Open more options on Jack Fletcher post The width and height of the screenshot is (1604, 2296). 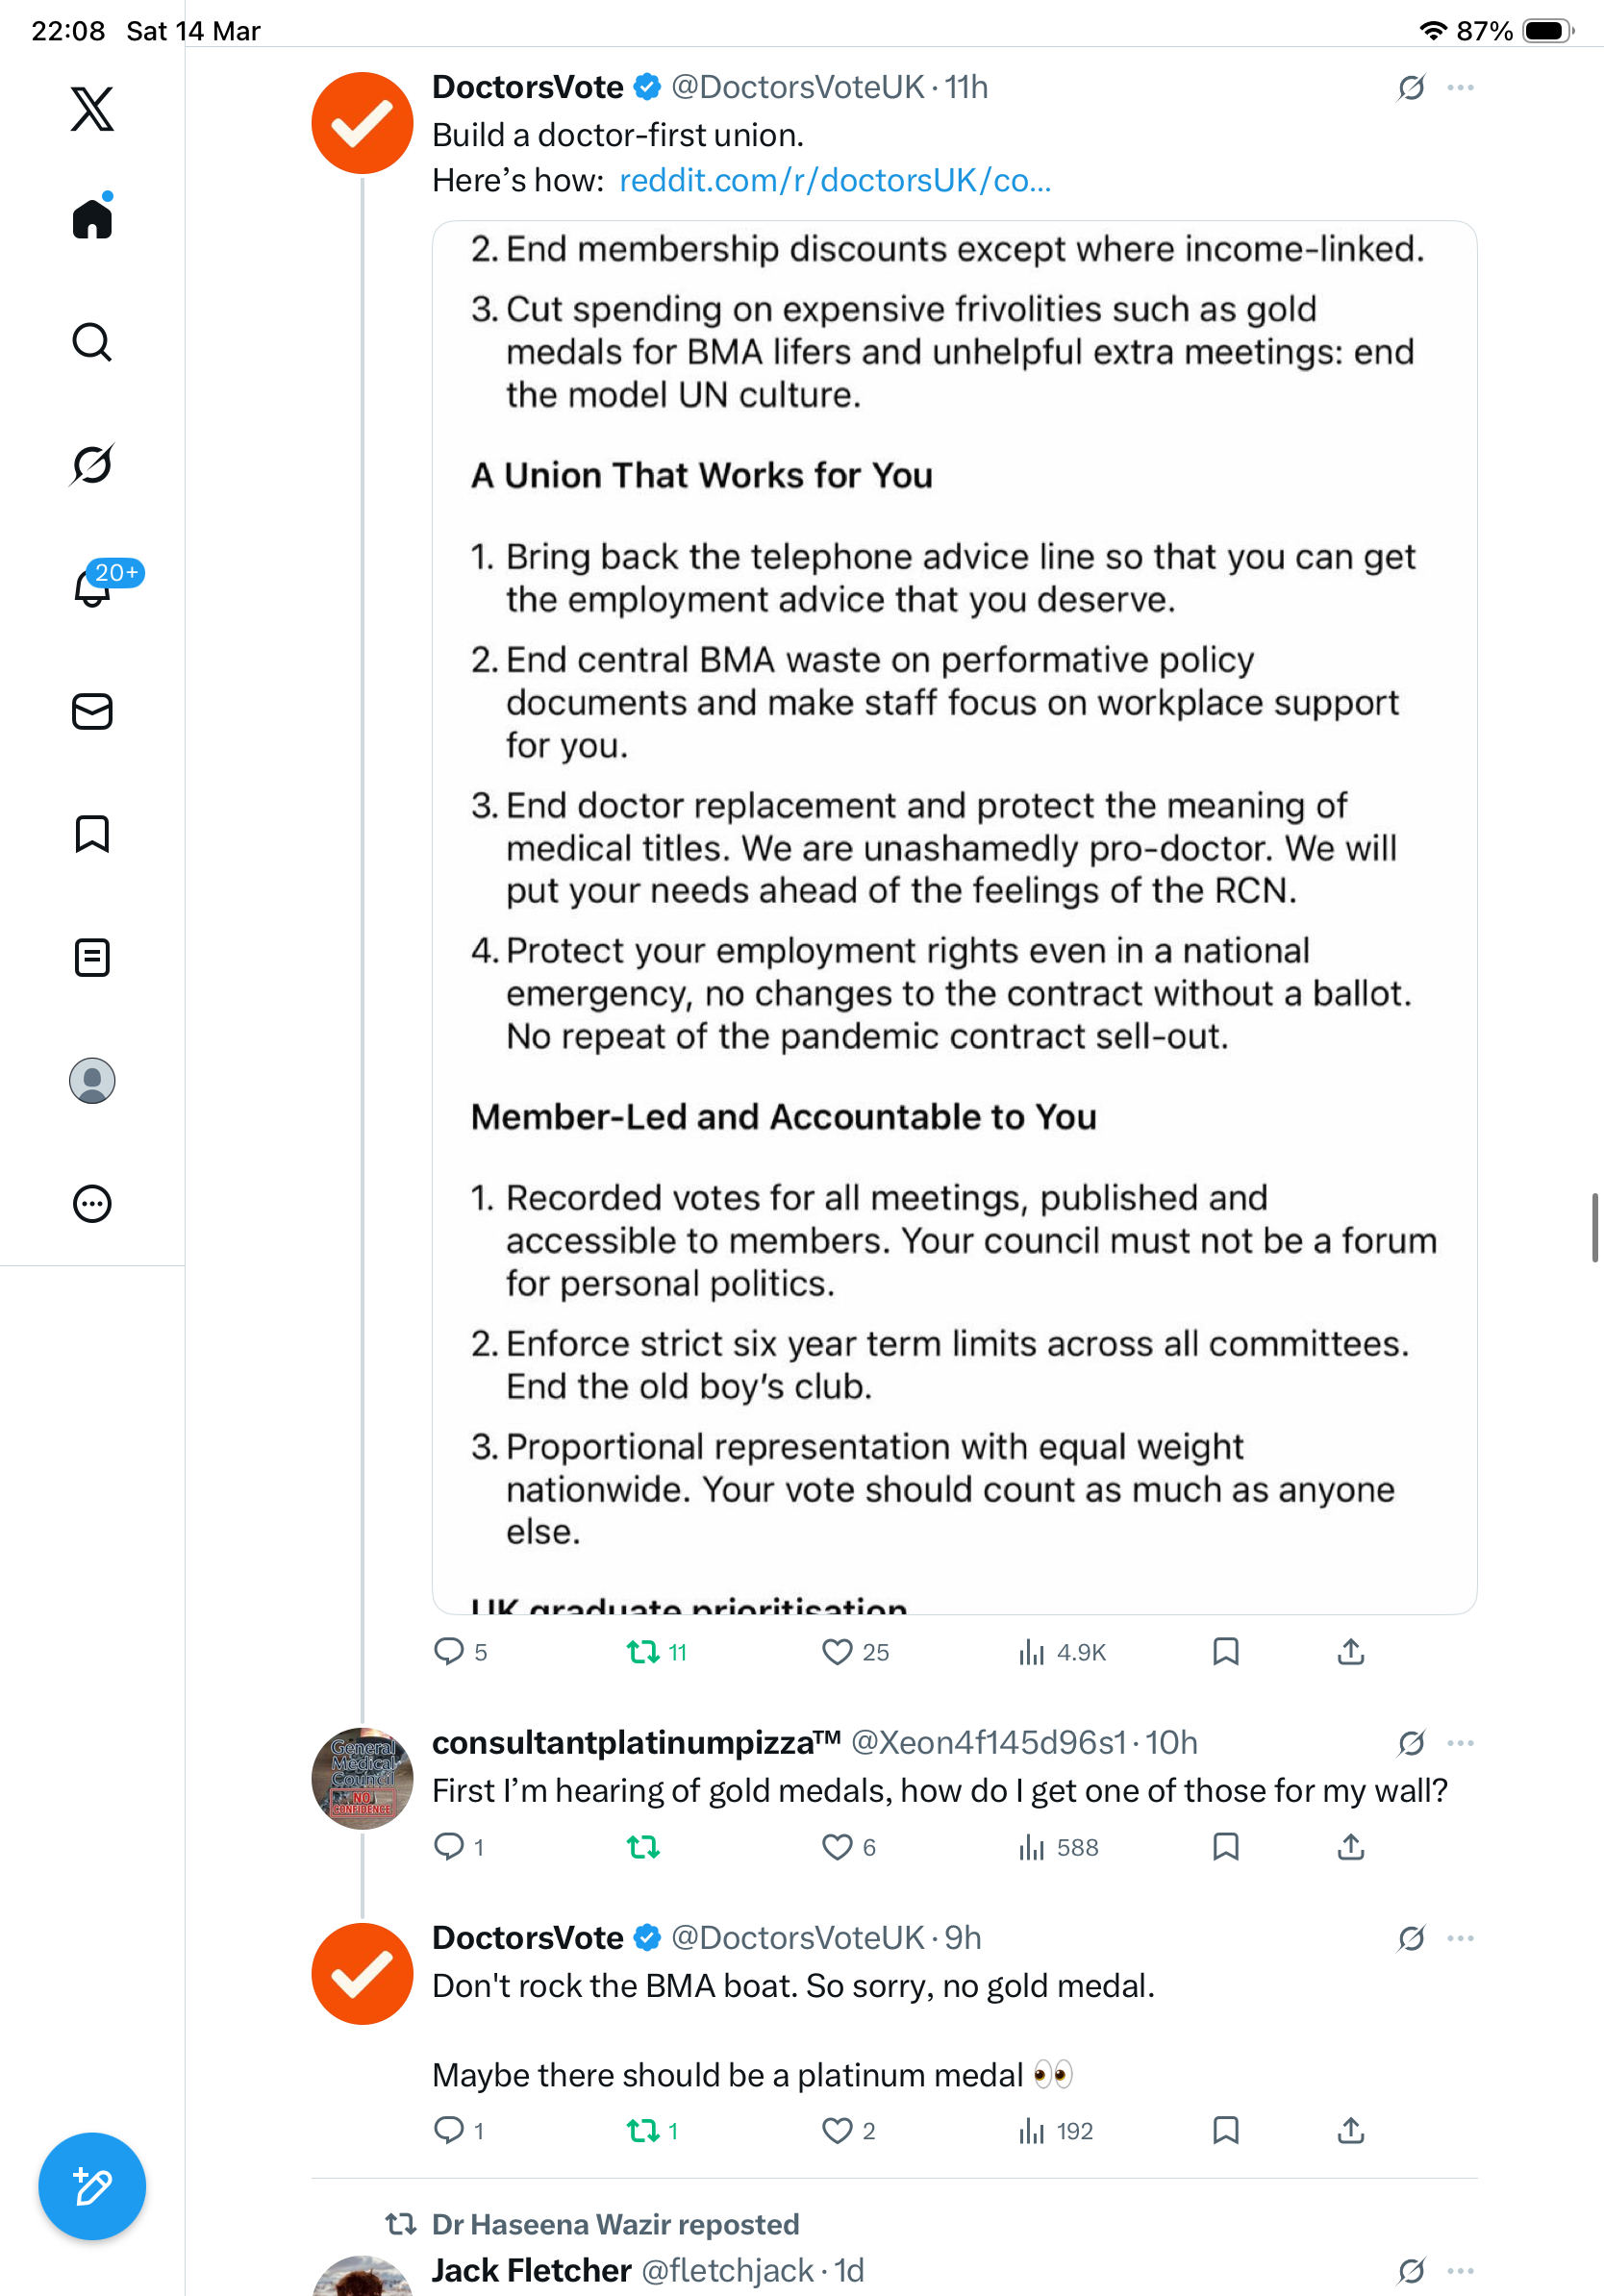[1460, 2270]
